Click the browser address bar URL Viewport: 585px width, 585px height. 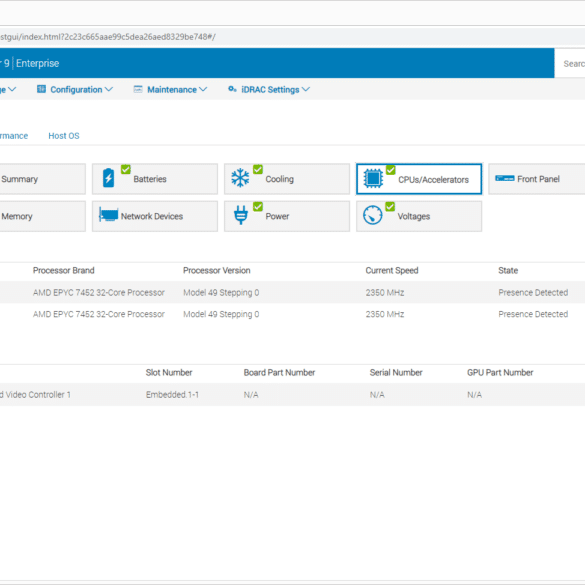pos(108,37)
